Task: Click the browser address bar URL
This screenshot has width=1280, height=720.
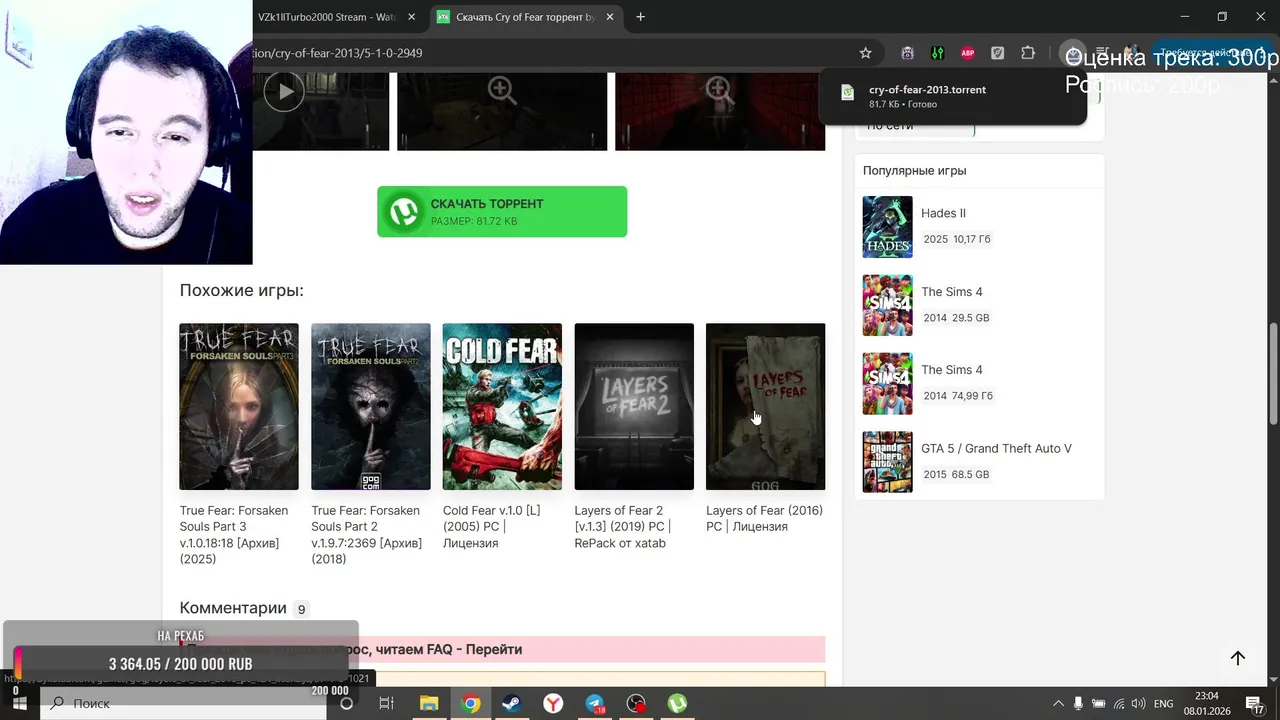Action: click(338, 53)
